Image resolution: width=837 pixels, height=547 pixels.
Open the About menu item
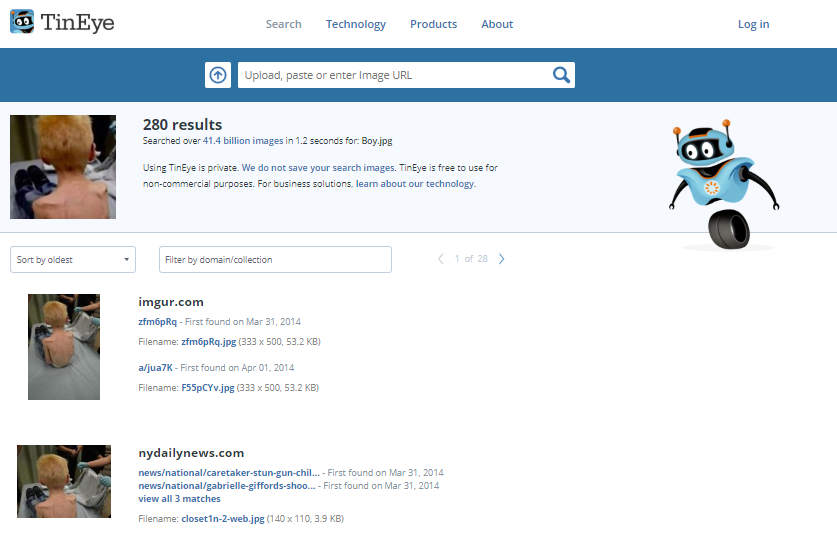pyautogui.click(x=497, y=24)
